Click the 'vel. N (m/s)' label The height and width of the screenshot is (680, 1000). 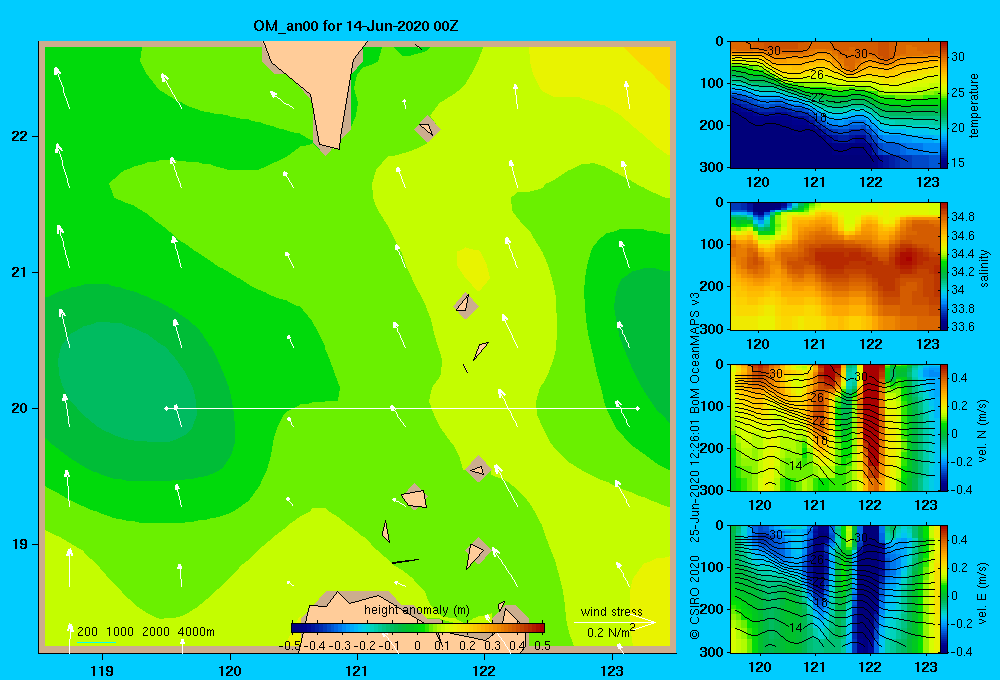click(x=982, y=431)
